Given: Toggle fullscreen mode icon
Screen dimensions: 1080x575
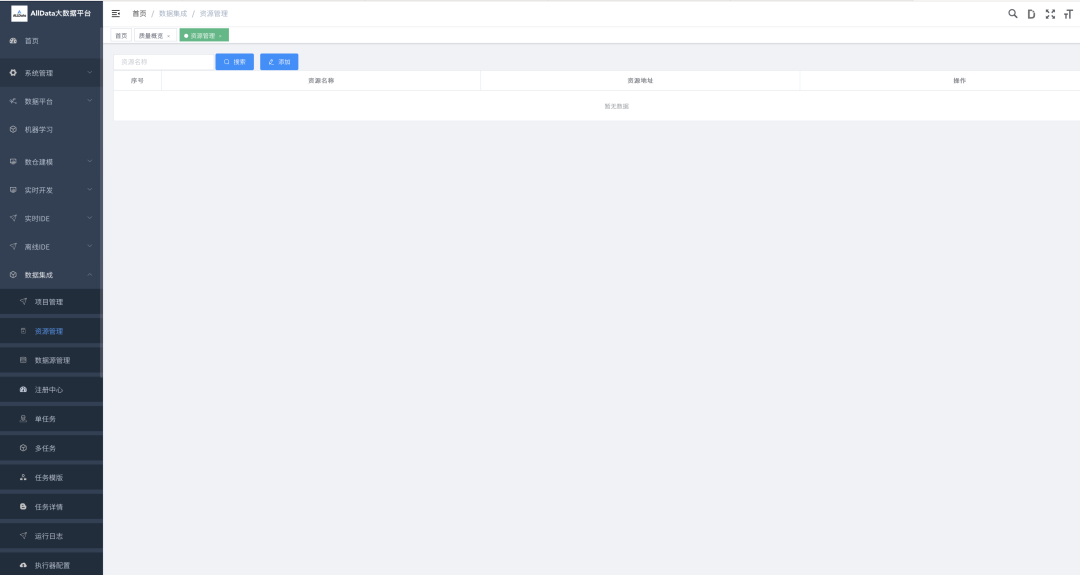Looking at the screenshot, I should [x=1050, y=14].
